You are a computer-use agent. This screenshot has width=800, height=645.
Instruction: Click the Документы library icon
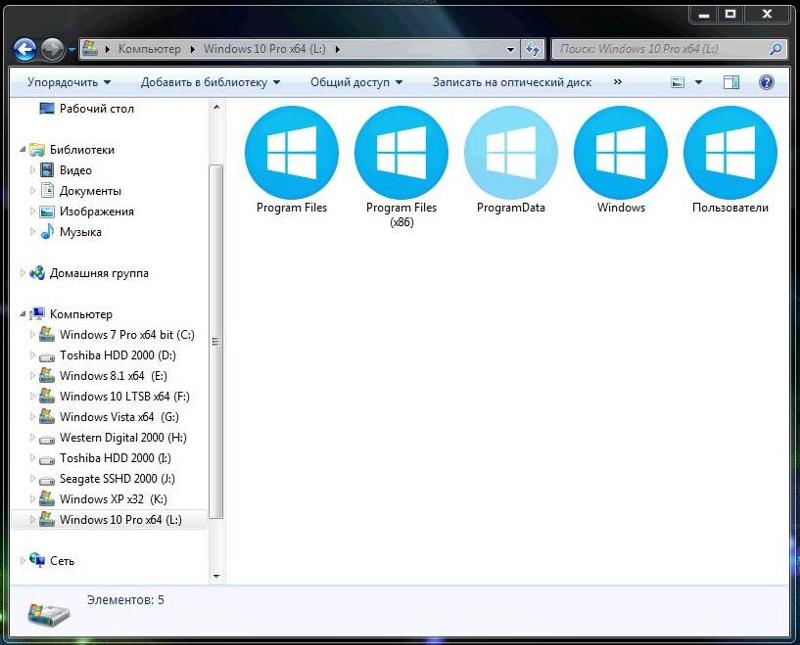[x=47, y=190]
